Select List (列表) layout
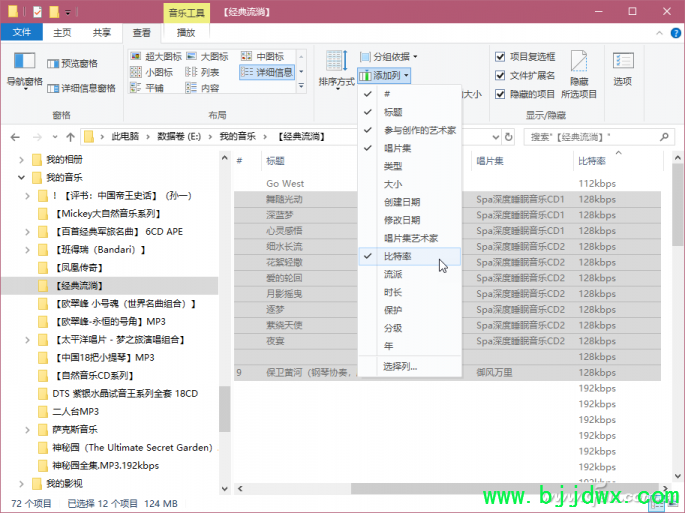The width and height of the screenshot is (685, 513). tap(202, 72)
